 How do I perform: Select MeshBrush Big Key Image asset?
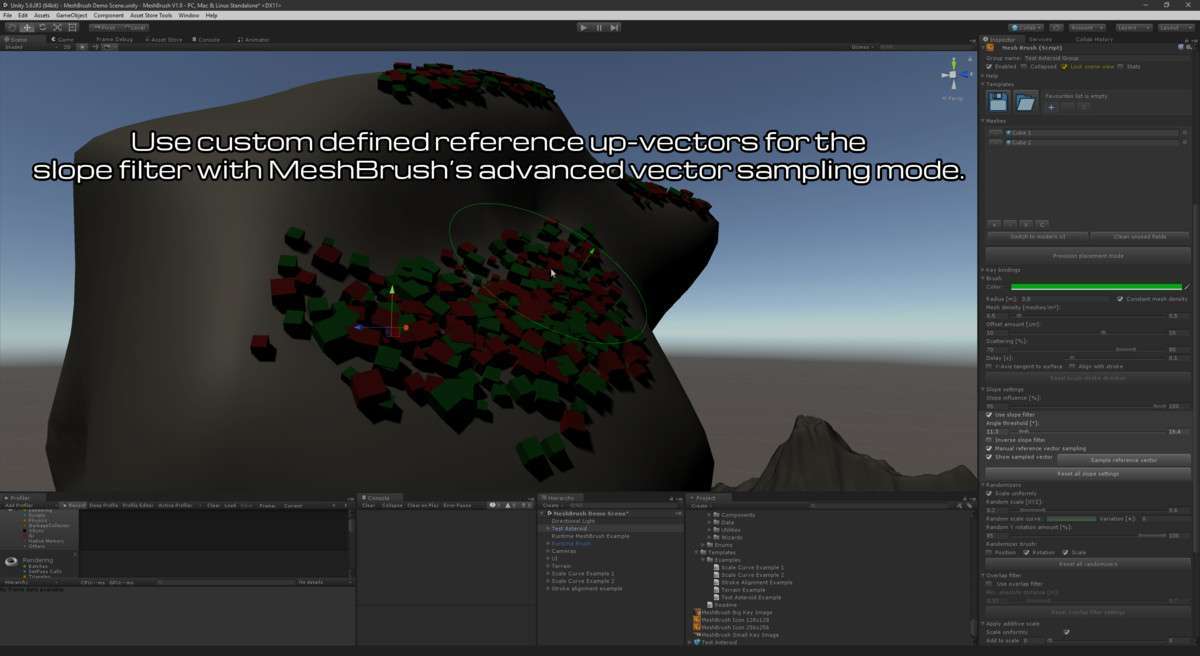click(x=735, y=612)
